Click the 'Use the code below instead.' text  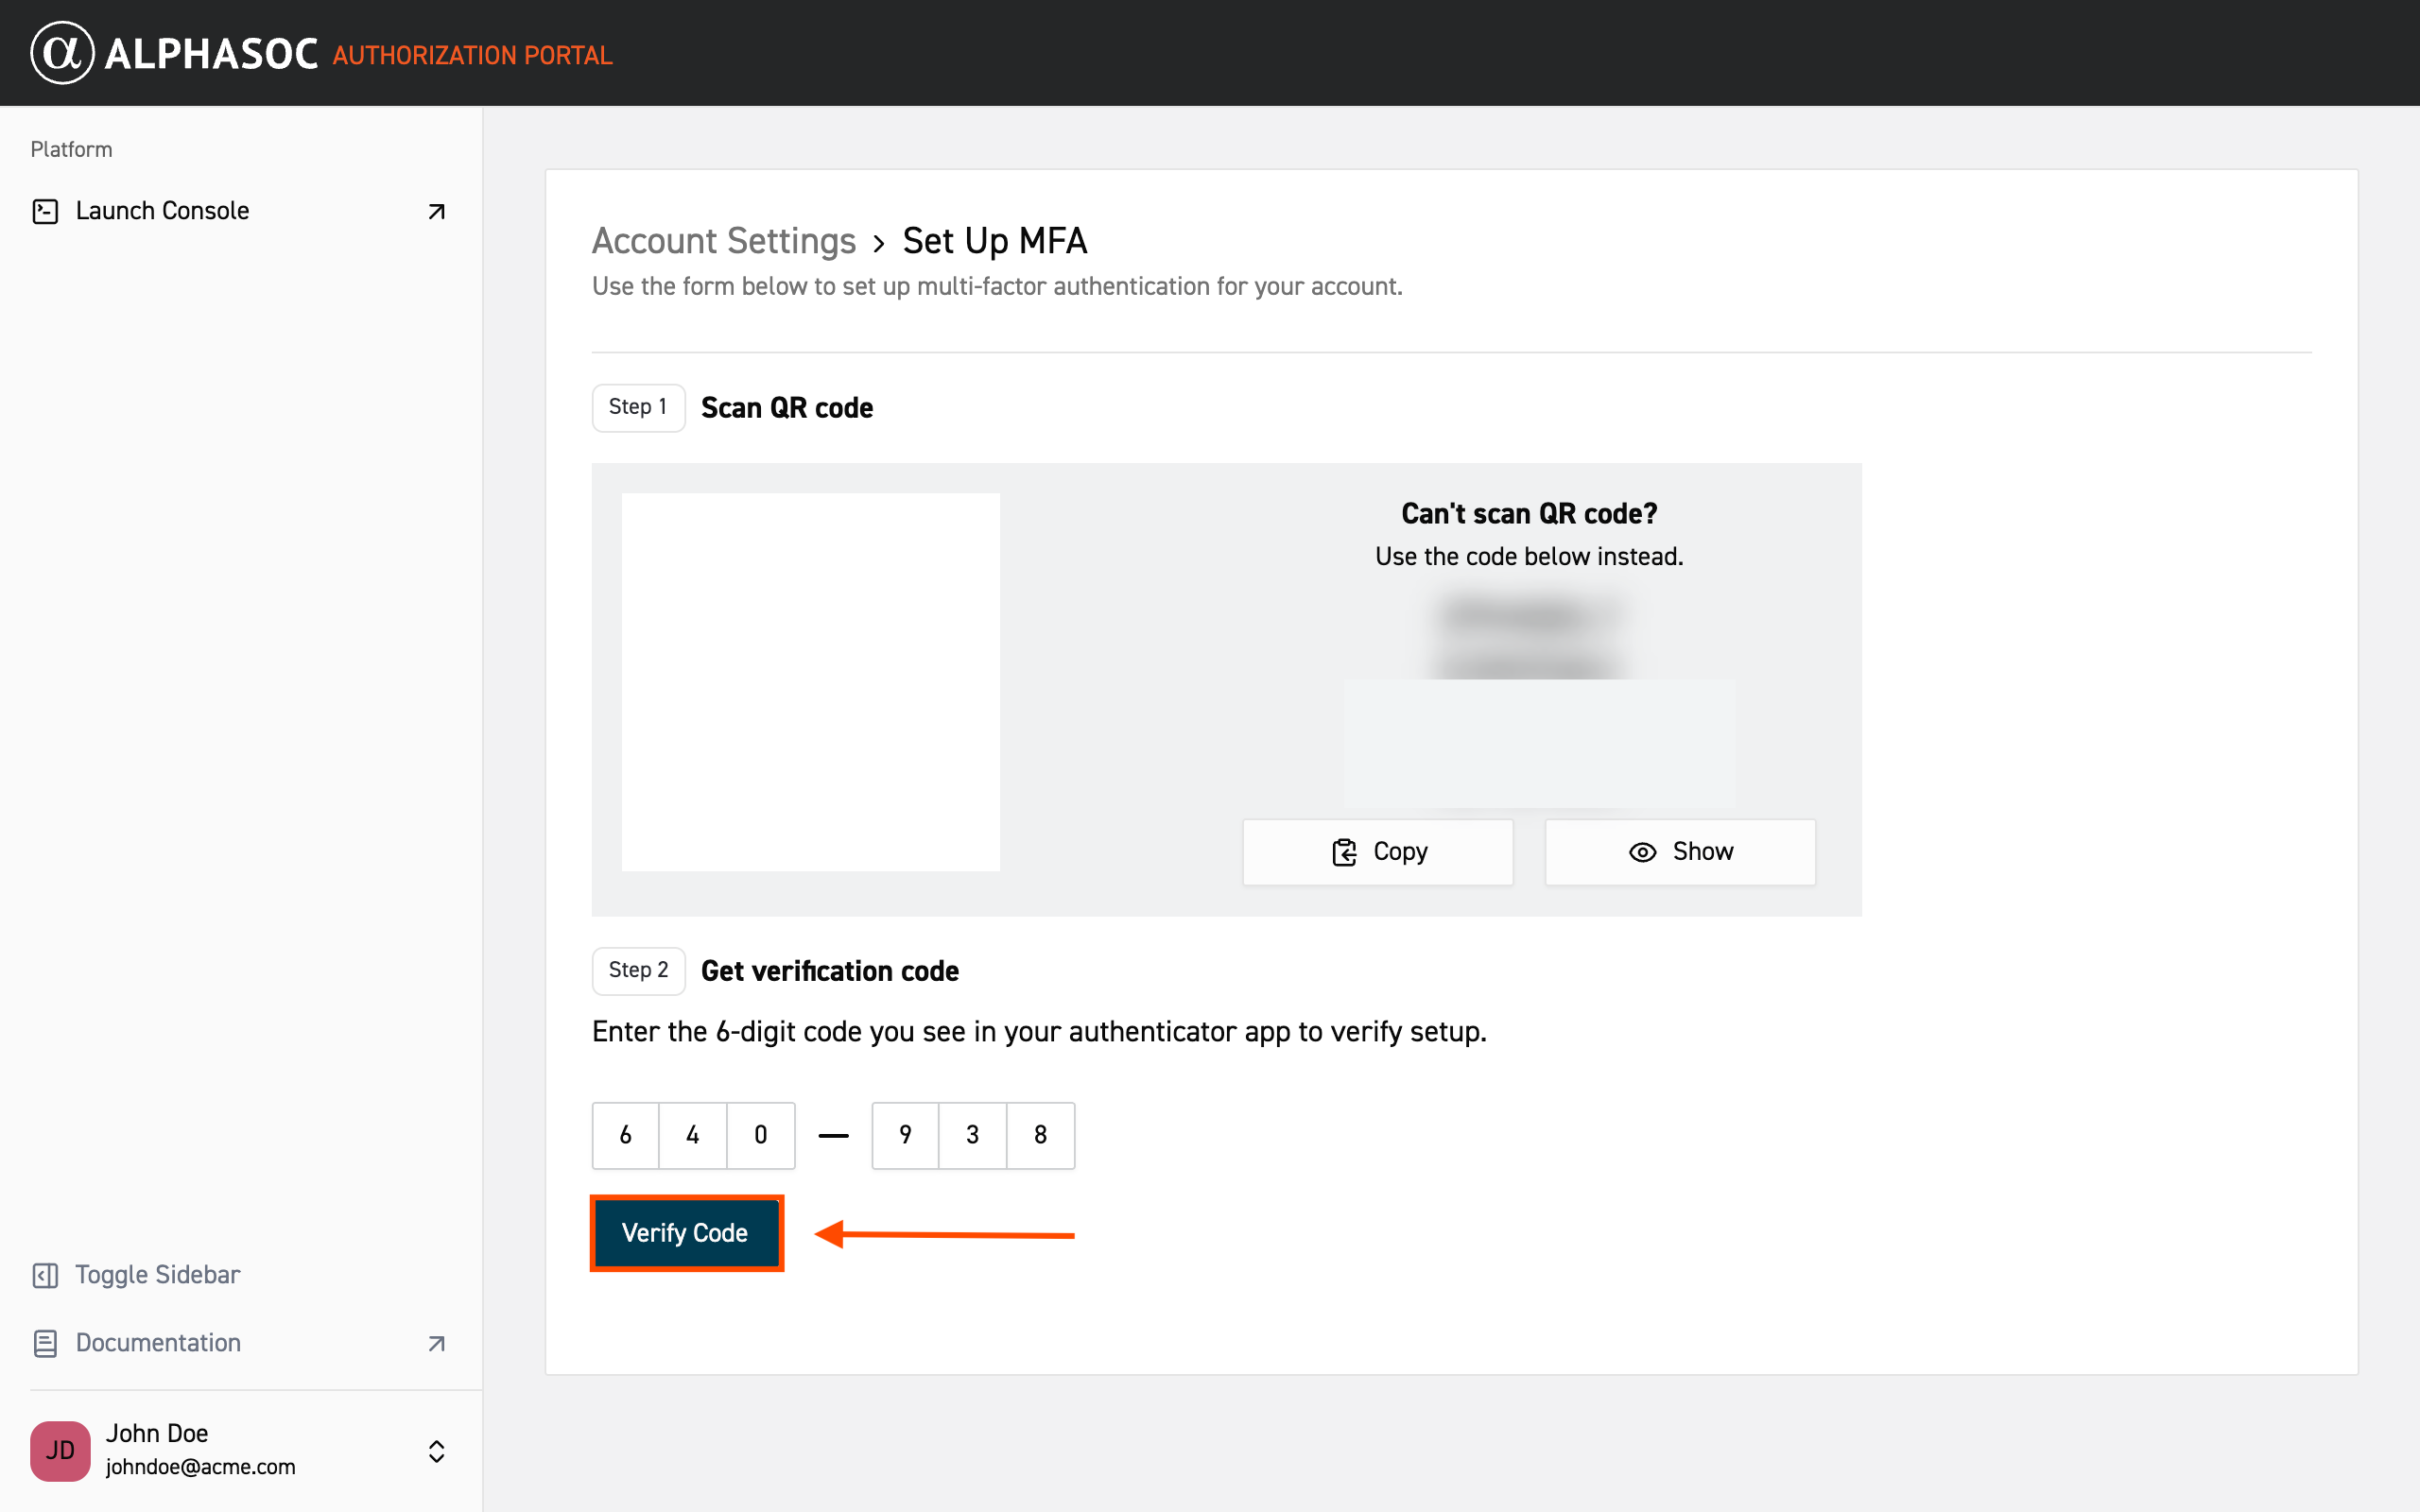1529,557
